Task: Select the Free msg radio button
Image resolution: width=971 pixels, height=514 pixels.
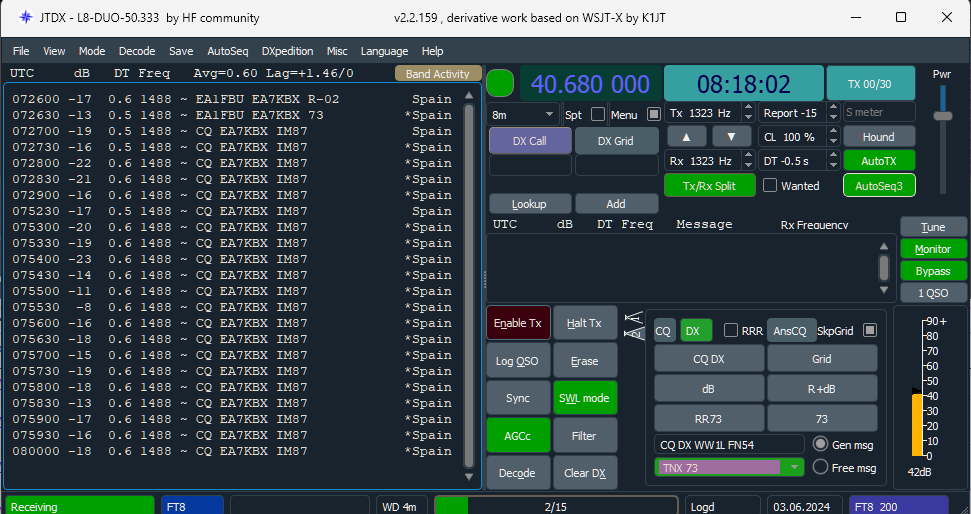Action: 821,467
